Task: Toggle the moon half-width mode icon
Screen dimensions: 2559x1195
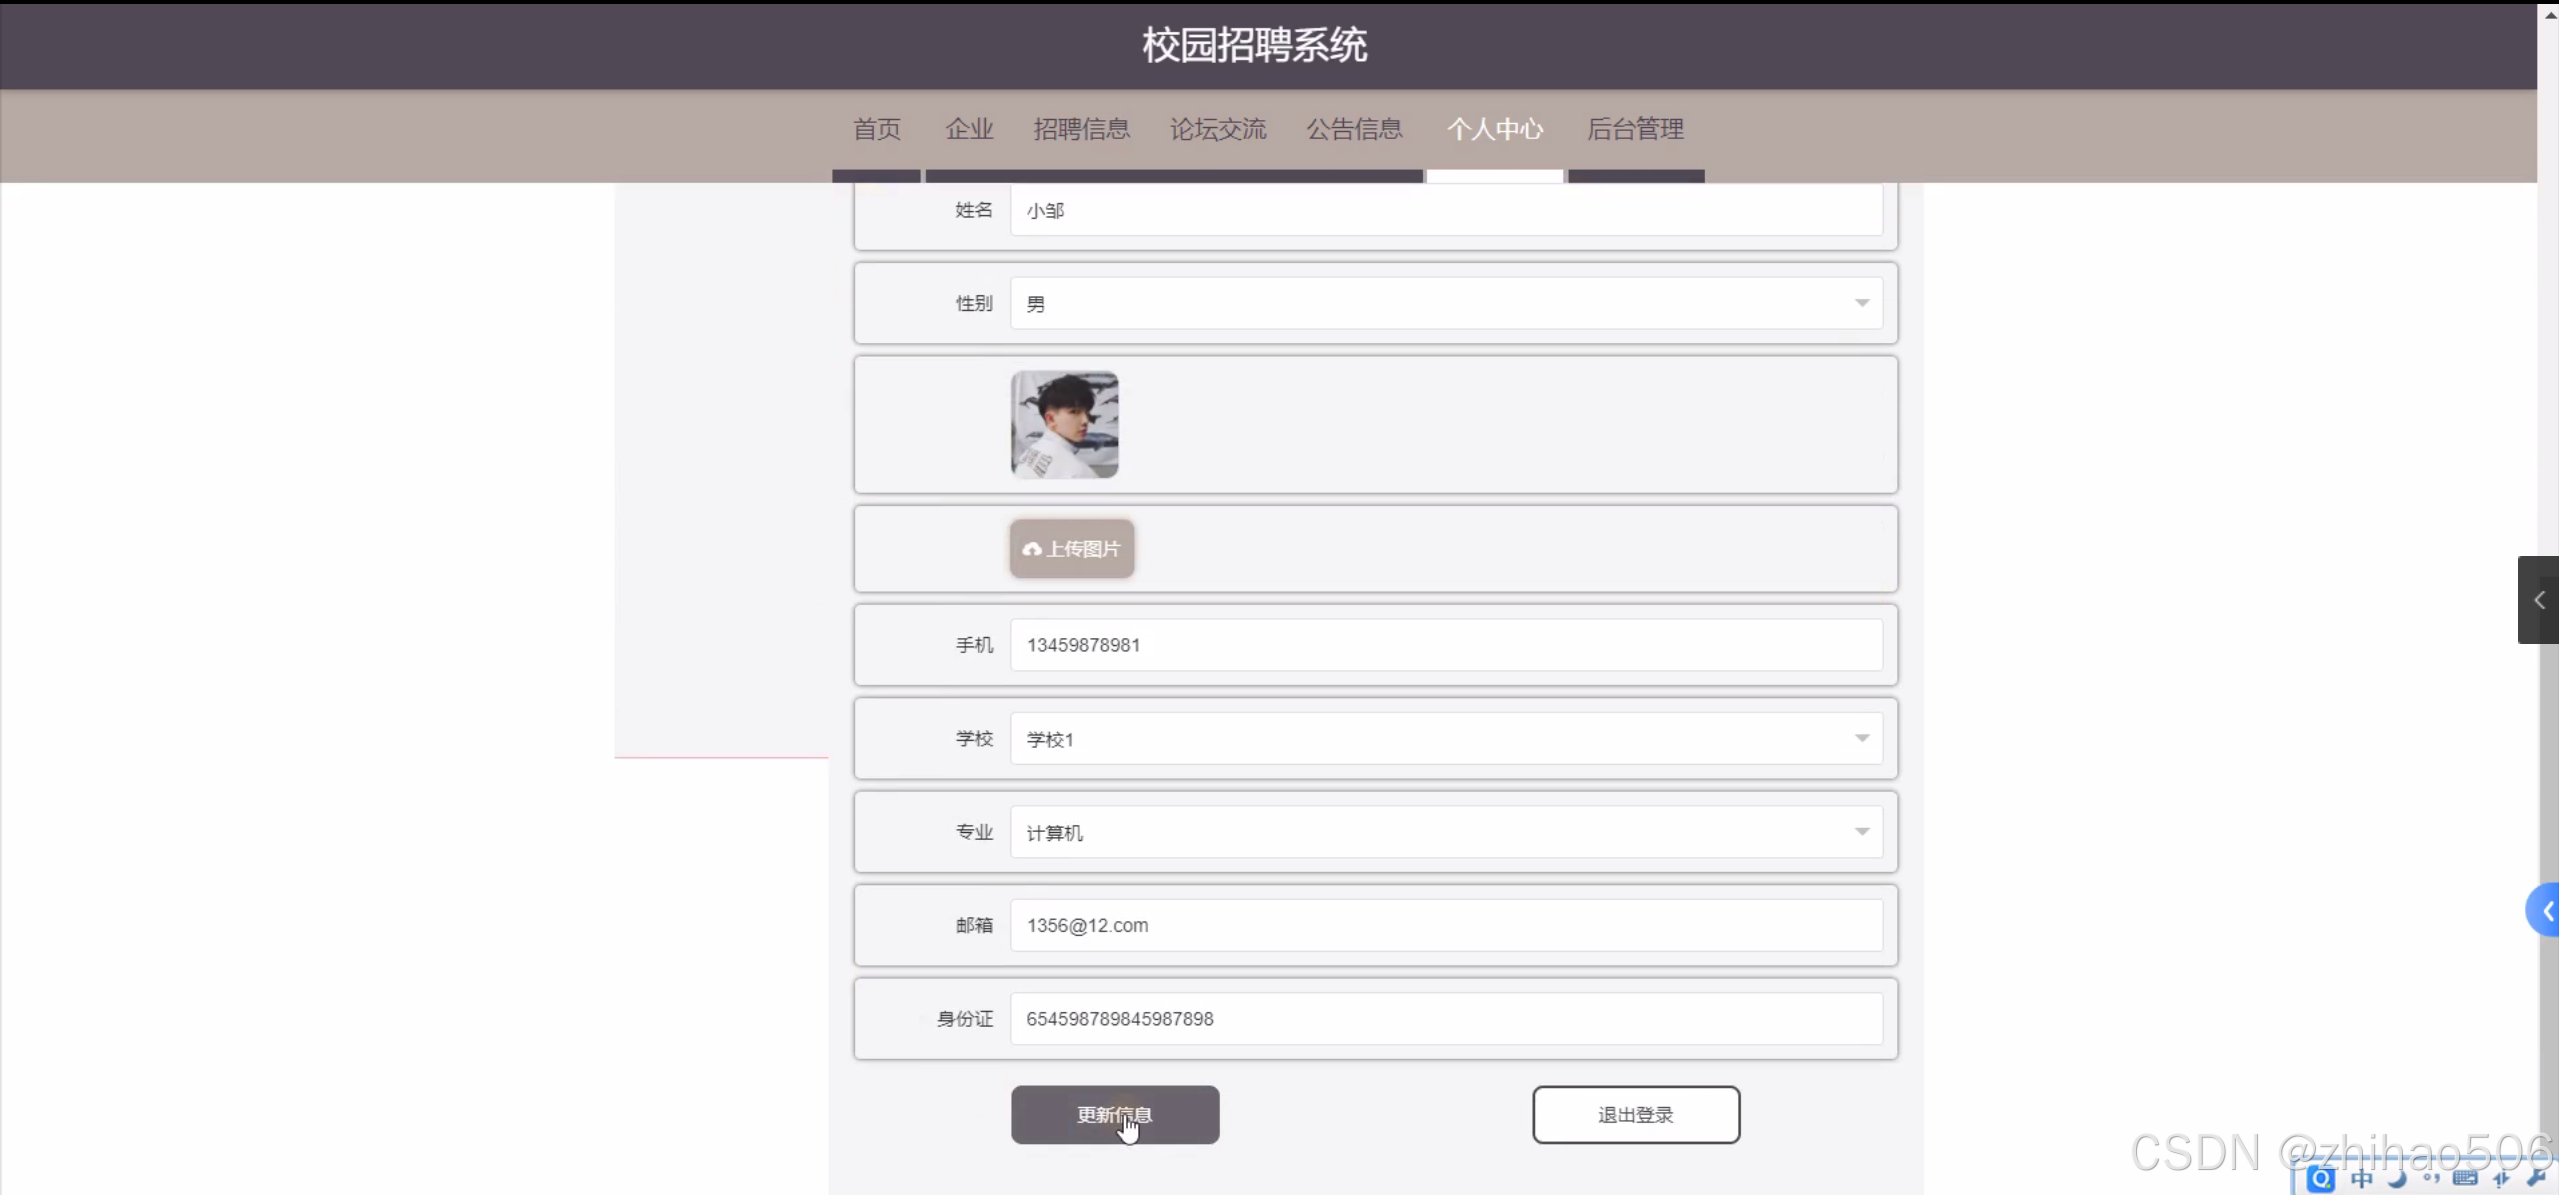Action: pos(2397,1180)
